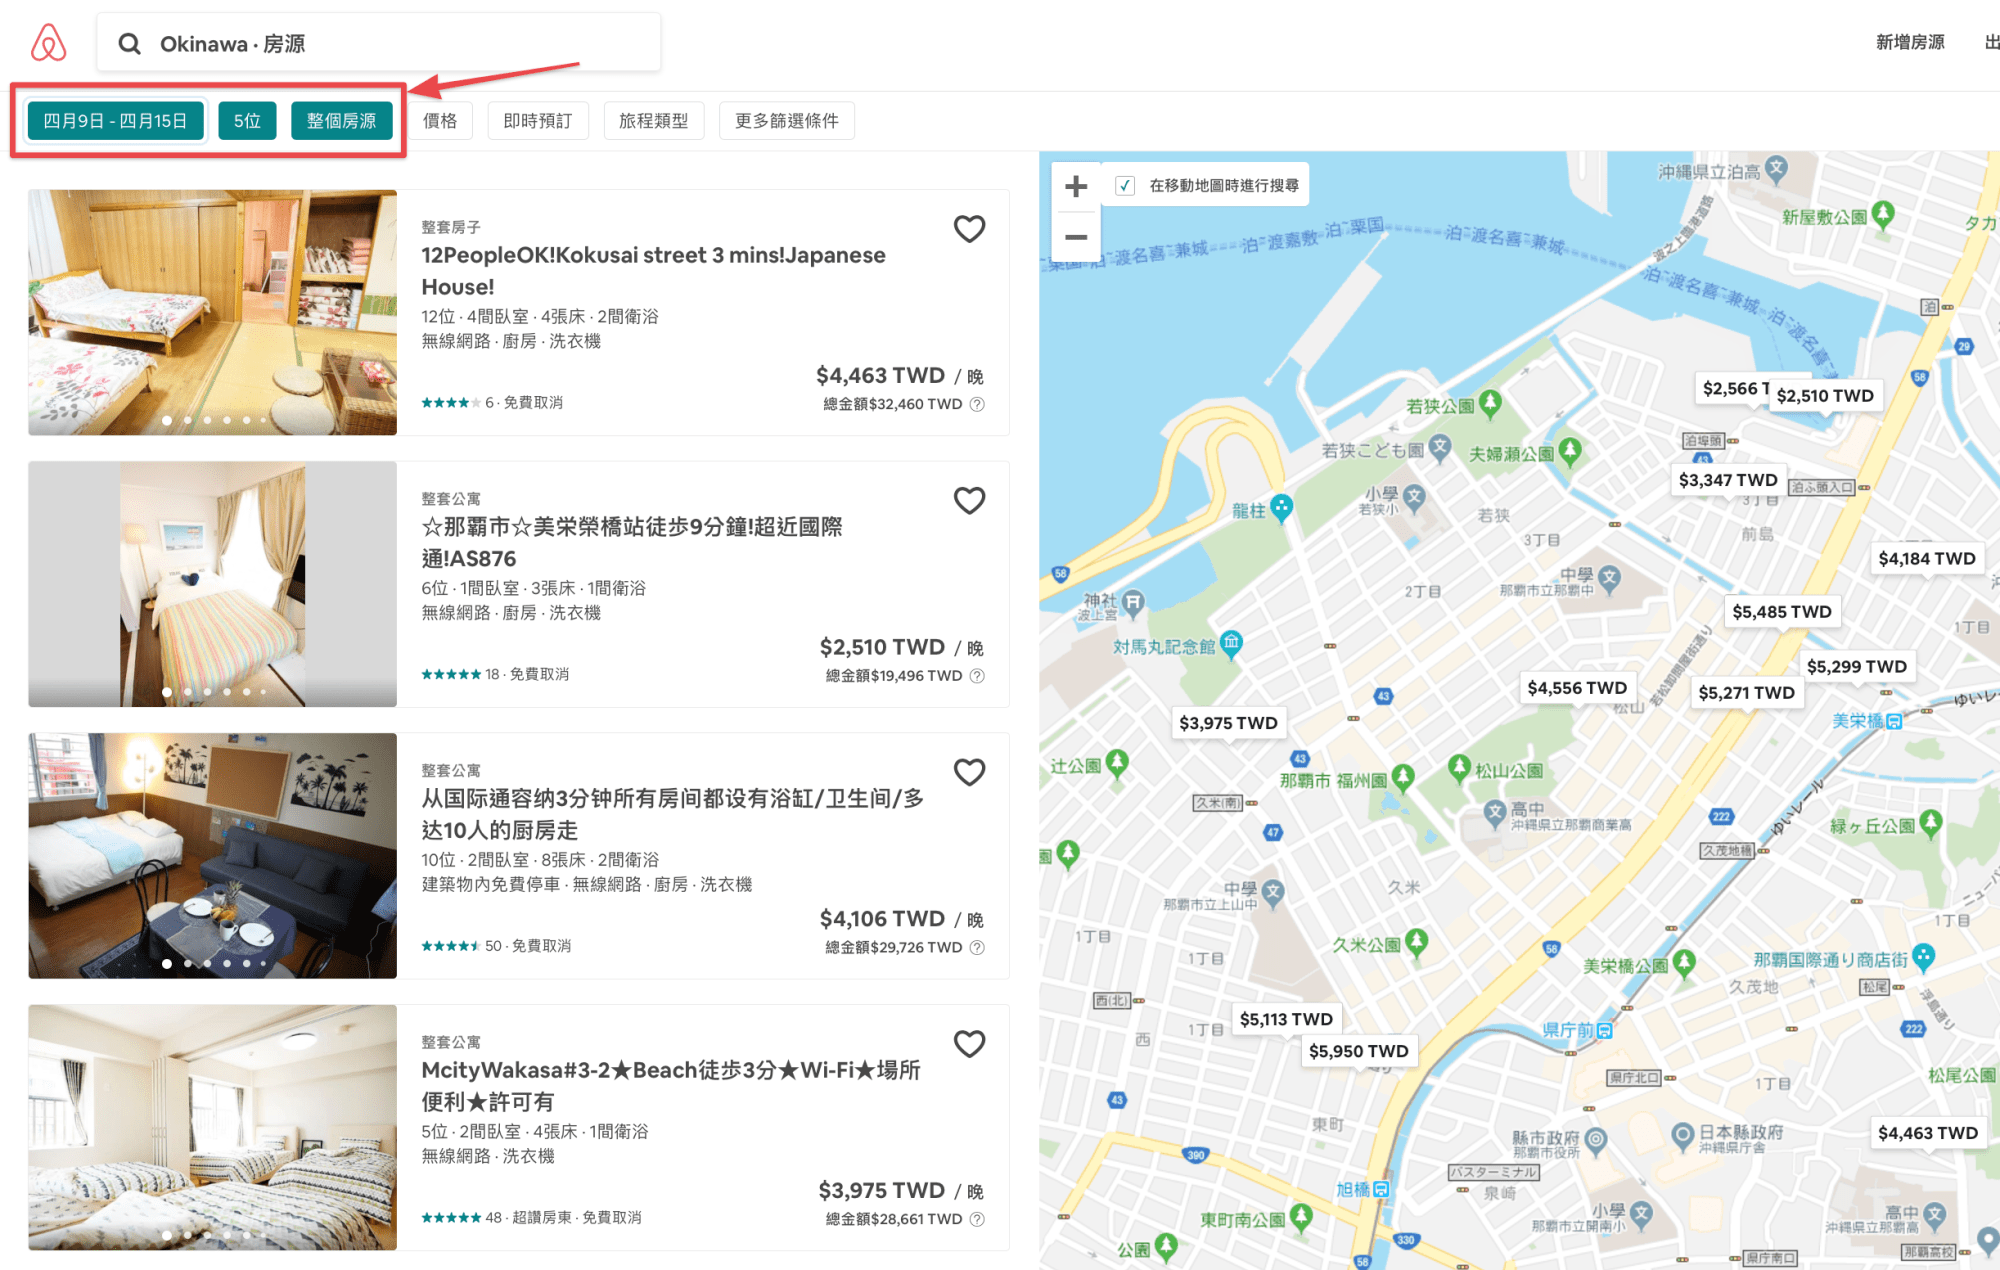
Task: Click the $5,485 TWD map price pin
Action: [x=1782, y=612]
